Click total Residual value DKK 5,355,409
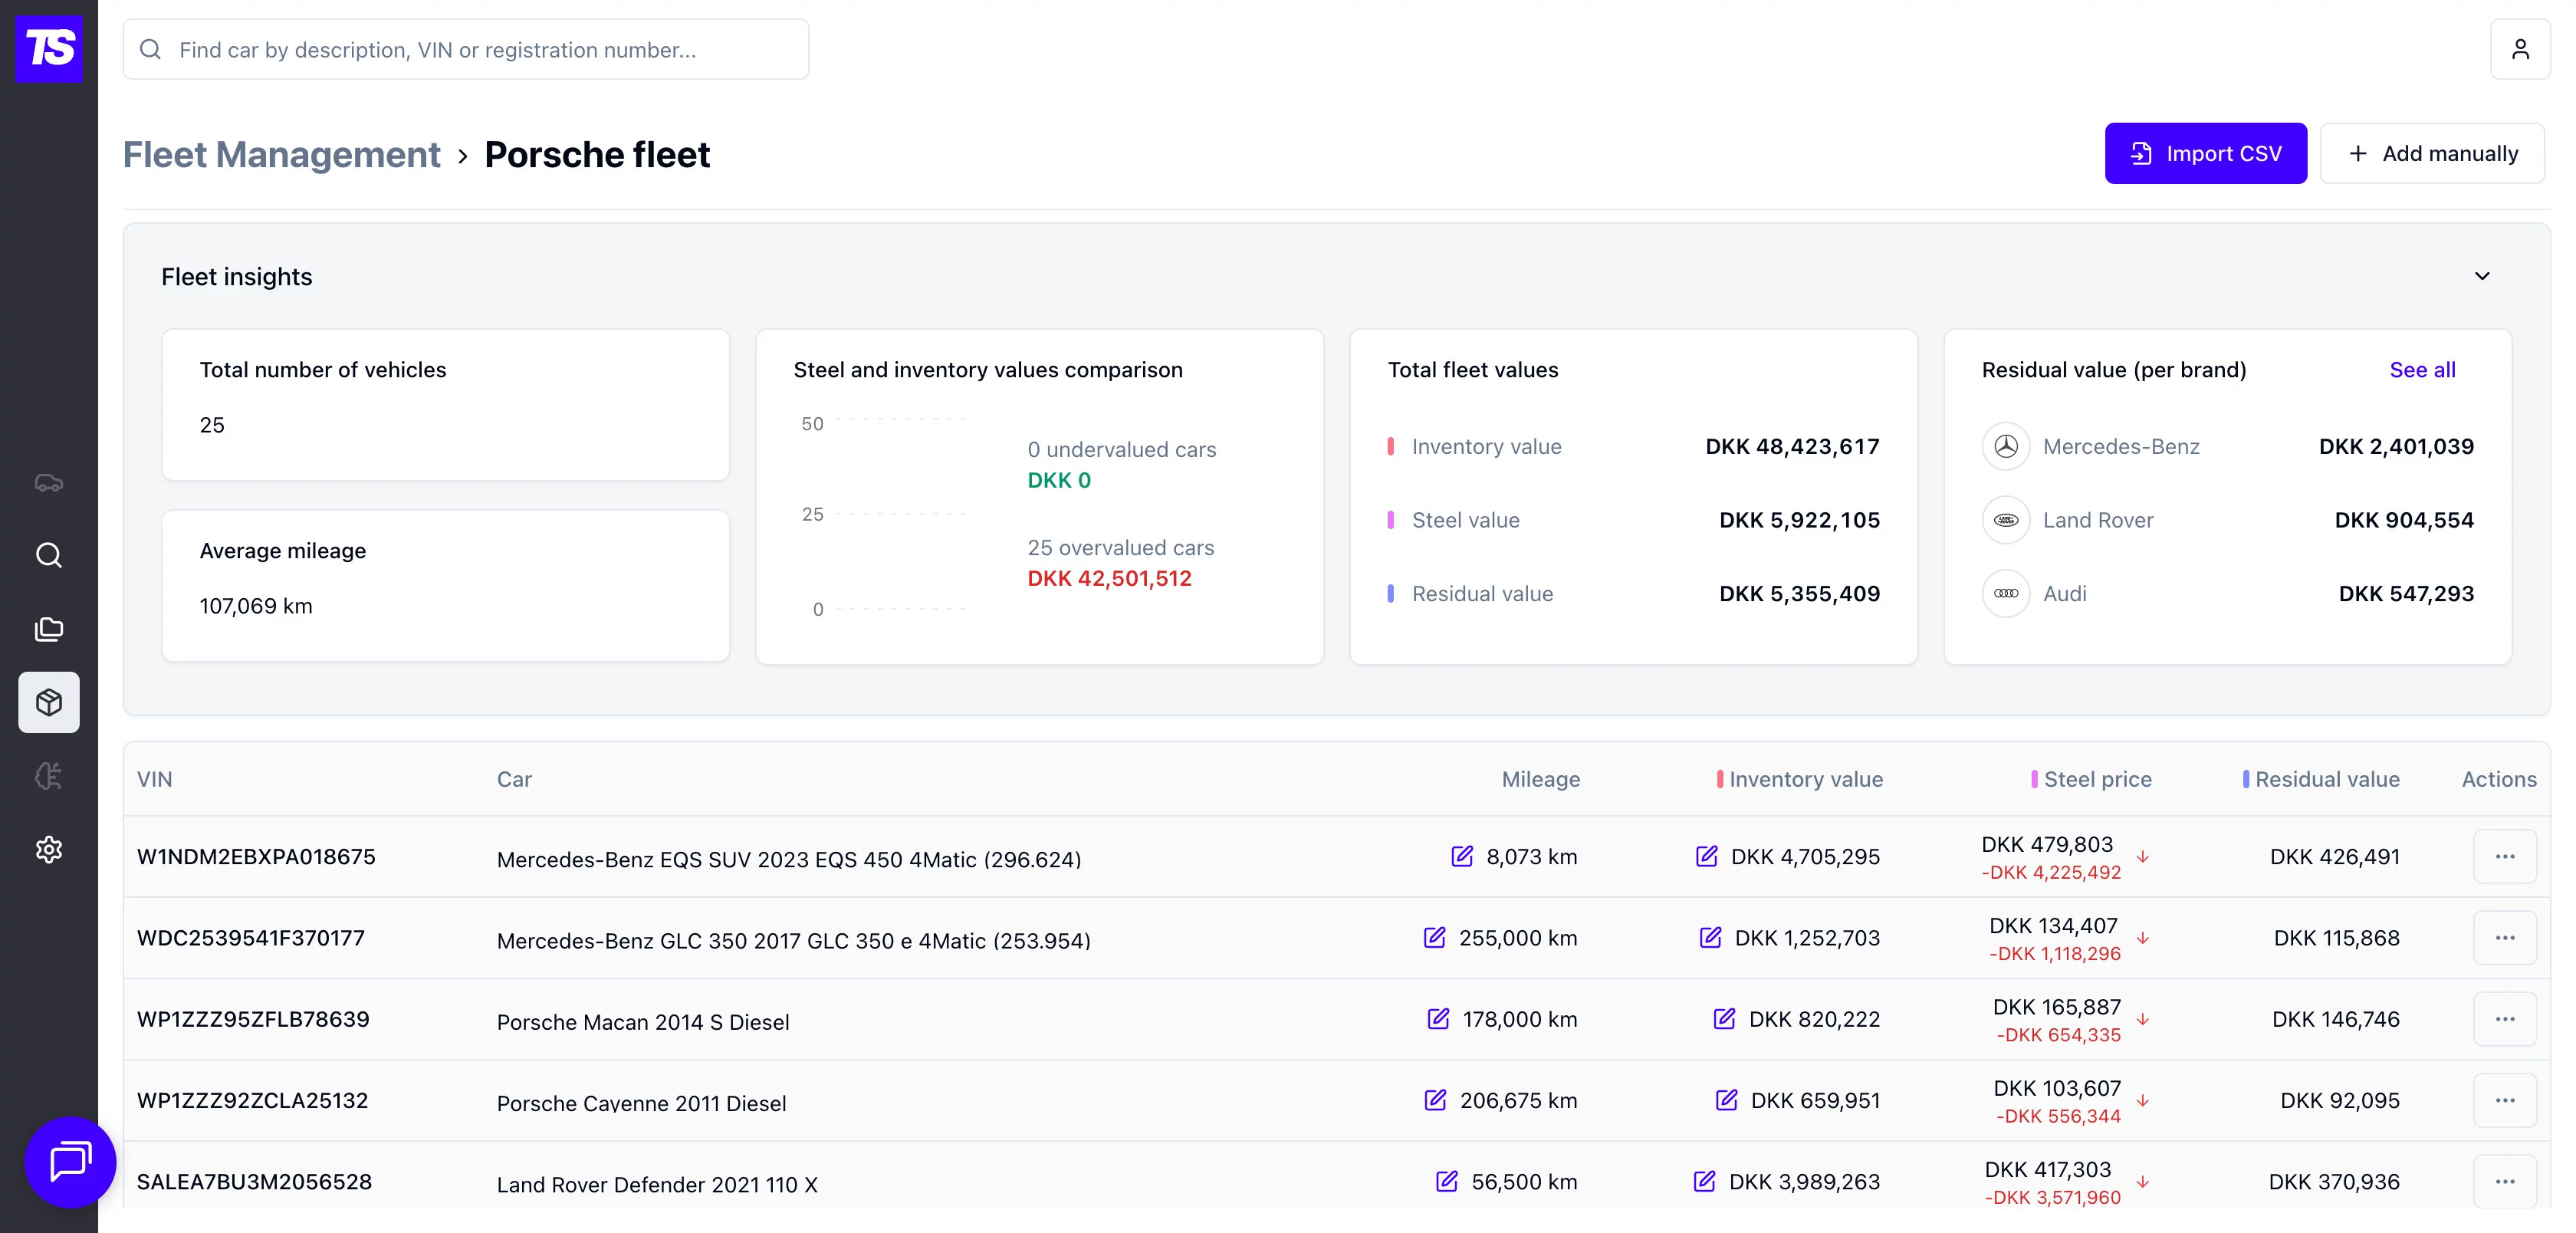Image resolution: width=2576 pixels, height=1233 pixels. click(1799, 593)
